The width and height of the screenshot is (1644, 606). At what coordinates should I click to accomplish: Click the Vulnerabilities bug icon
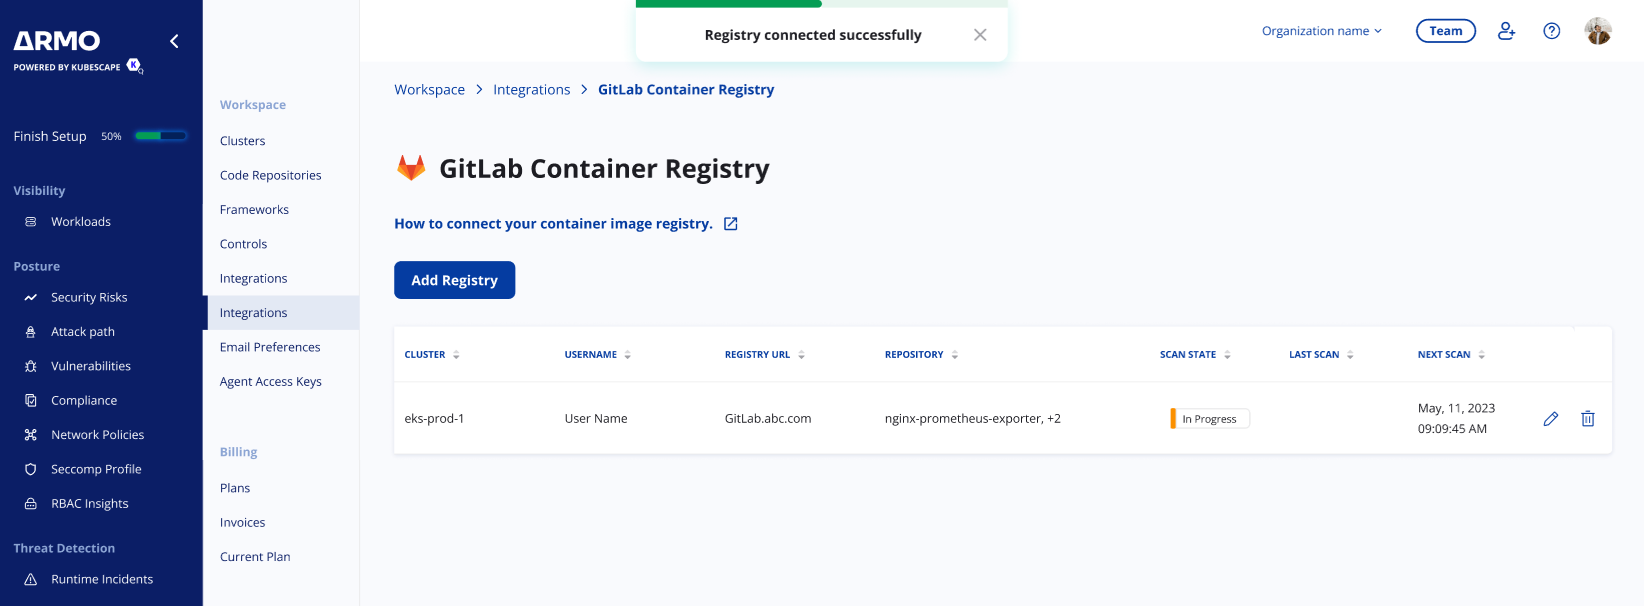tap(30, 366)
